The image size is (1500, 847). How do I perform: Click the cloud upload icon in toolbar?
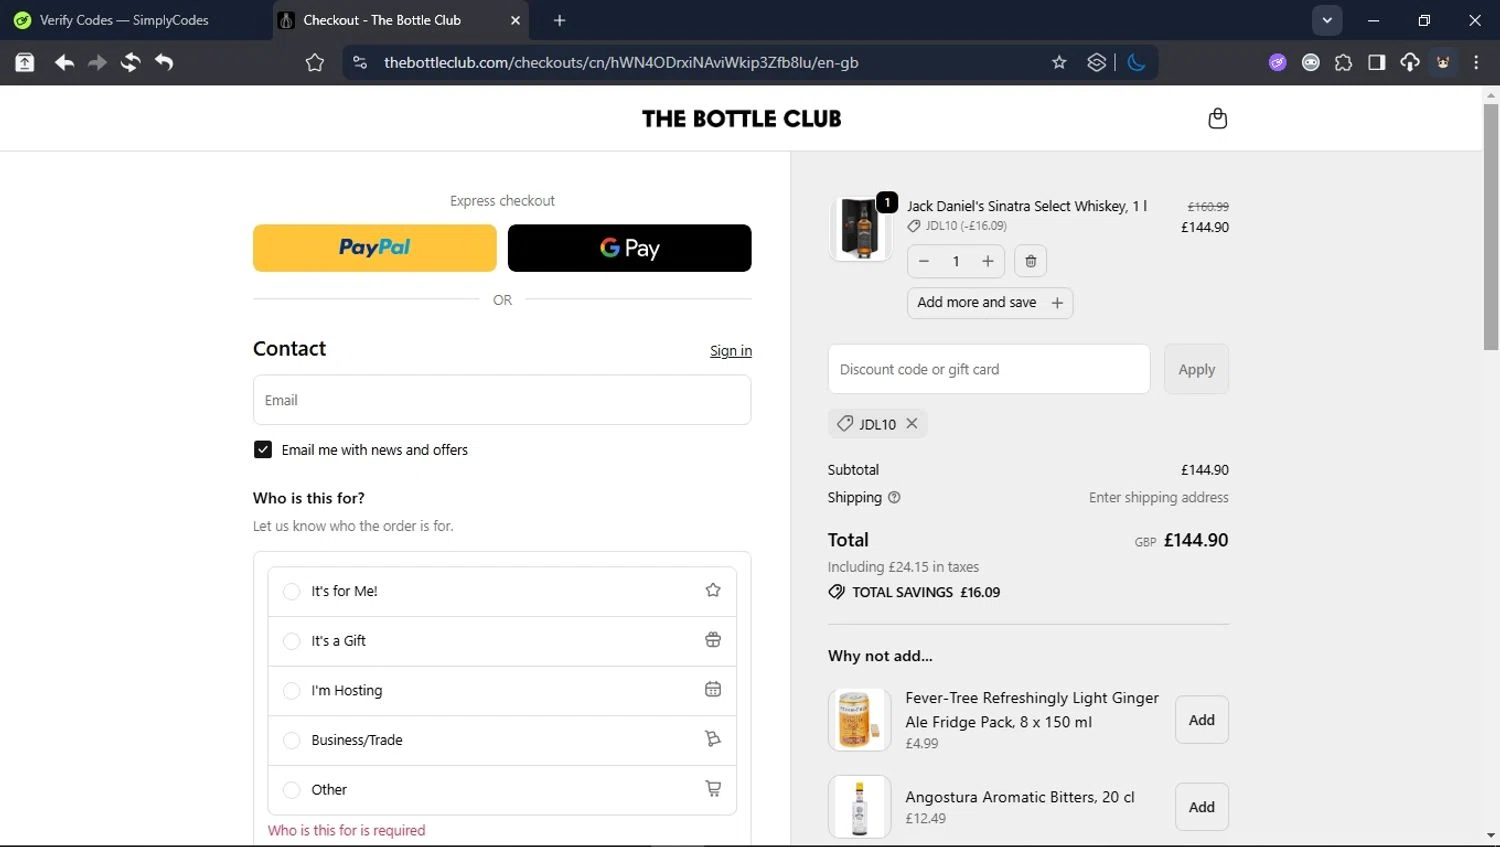(1410, 62)
